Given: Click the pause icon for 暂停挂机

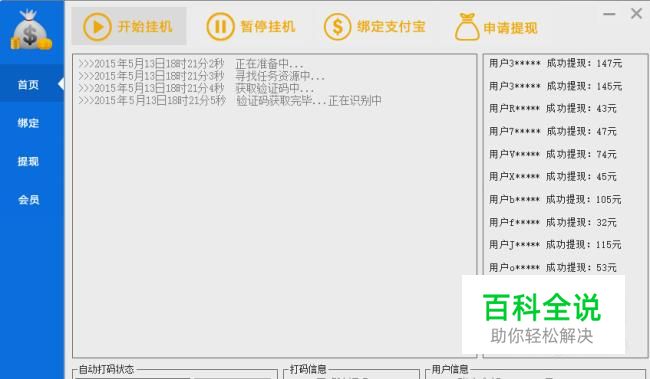Looking at the screenshot, I should coord(221,27).
